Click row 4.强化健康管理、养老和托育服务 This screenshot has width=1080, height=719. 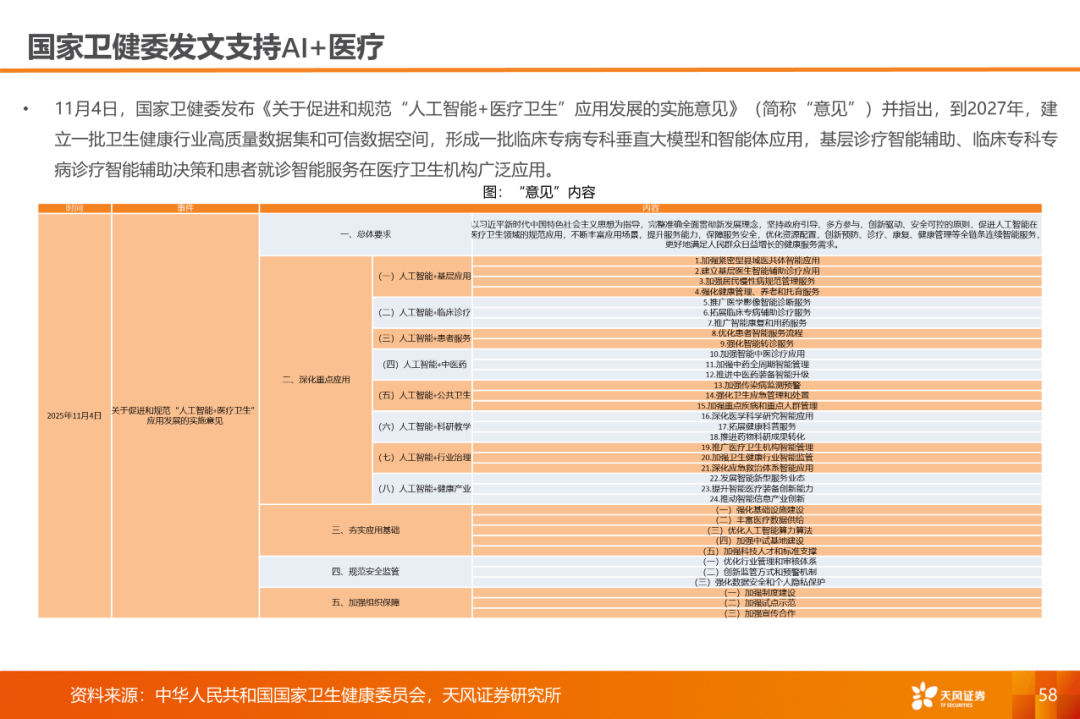click(757, 292)
